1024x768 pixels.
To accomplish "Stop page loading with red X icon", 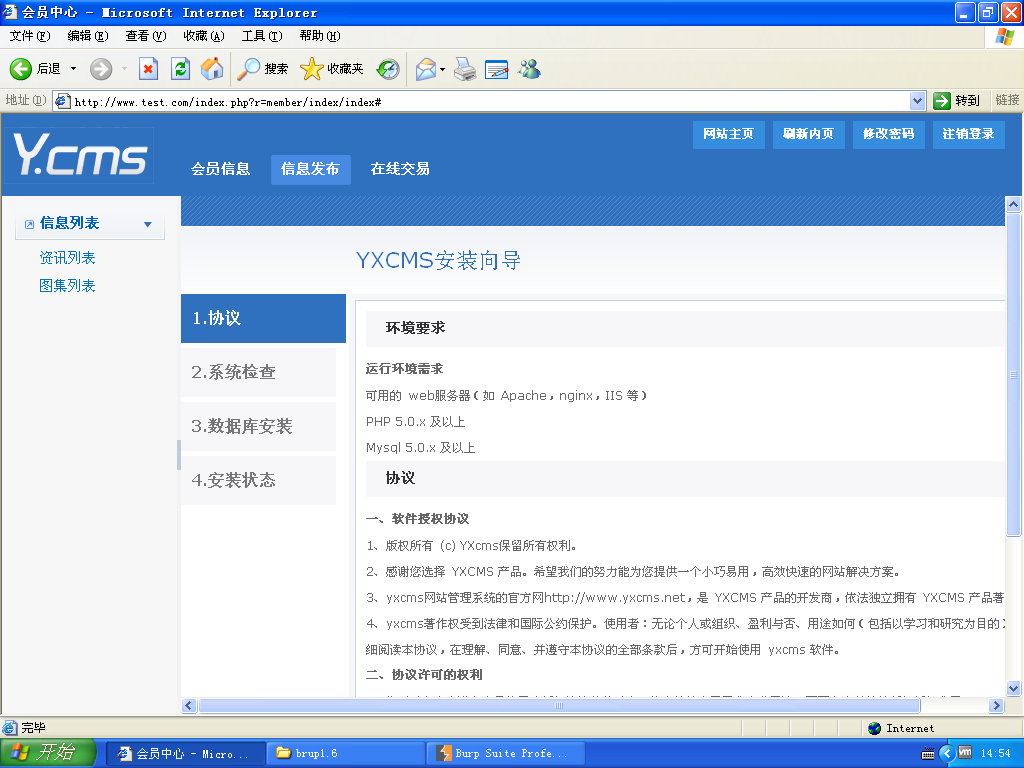I will point(148,69).
